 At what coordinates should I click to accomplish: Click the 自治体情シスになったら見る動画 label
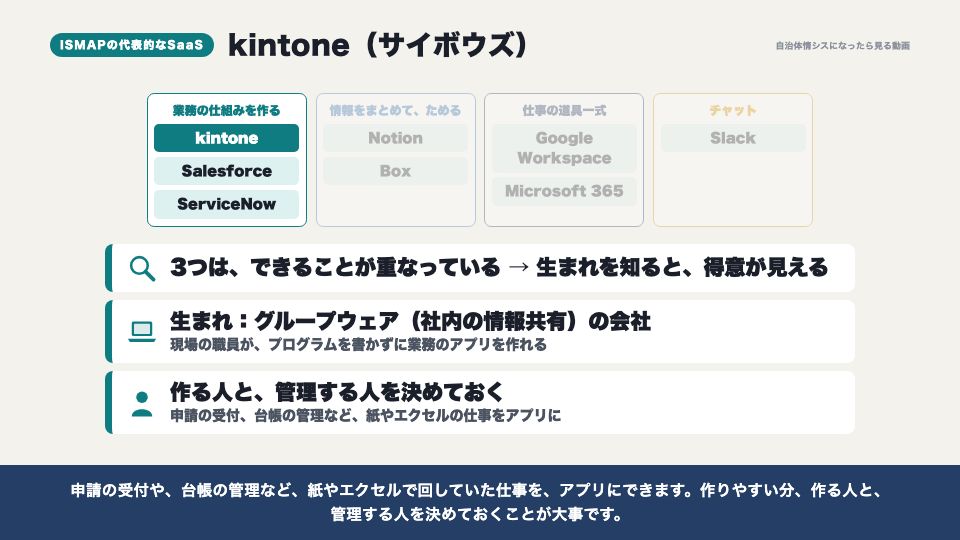842,45
